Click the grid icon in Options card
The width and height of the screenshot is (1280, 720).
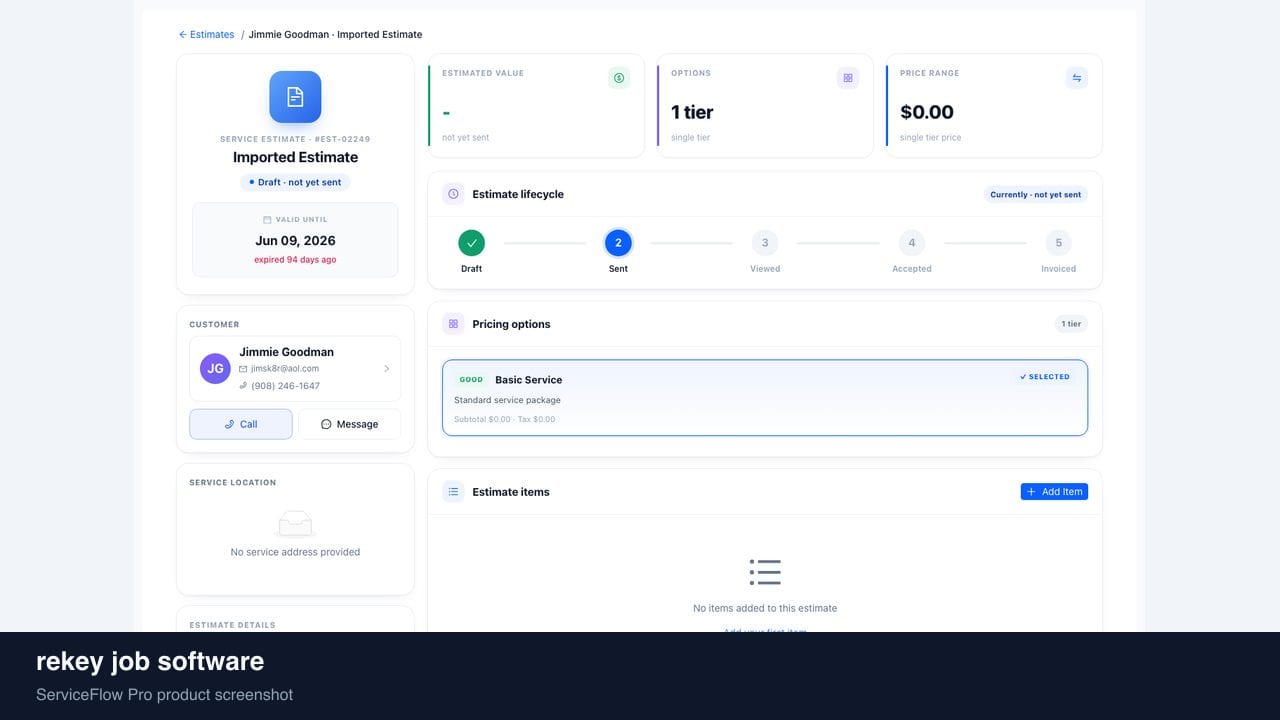[x=848, y=78]
